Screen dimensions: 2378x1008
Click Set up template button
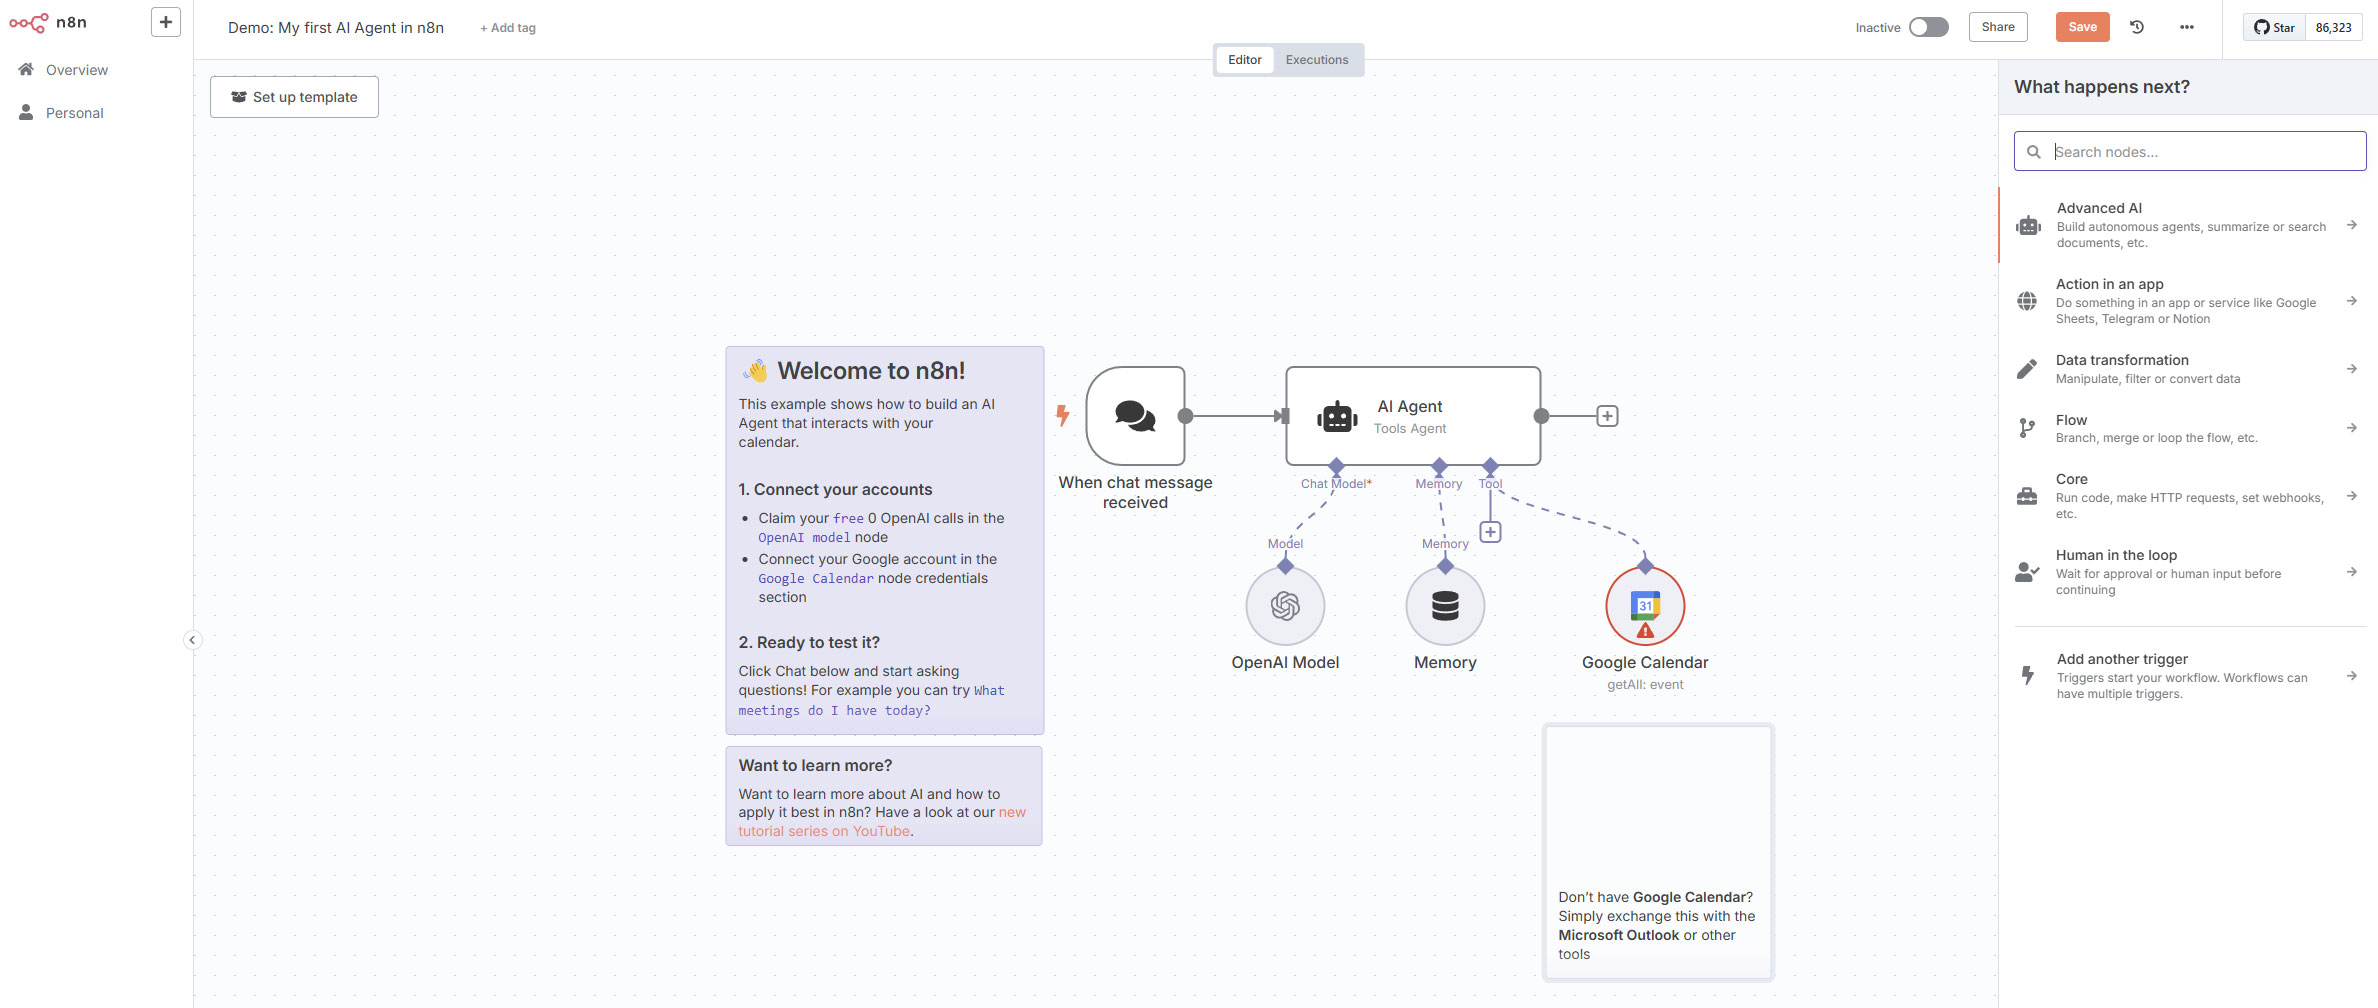tap(294, 97)
